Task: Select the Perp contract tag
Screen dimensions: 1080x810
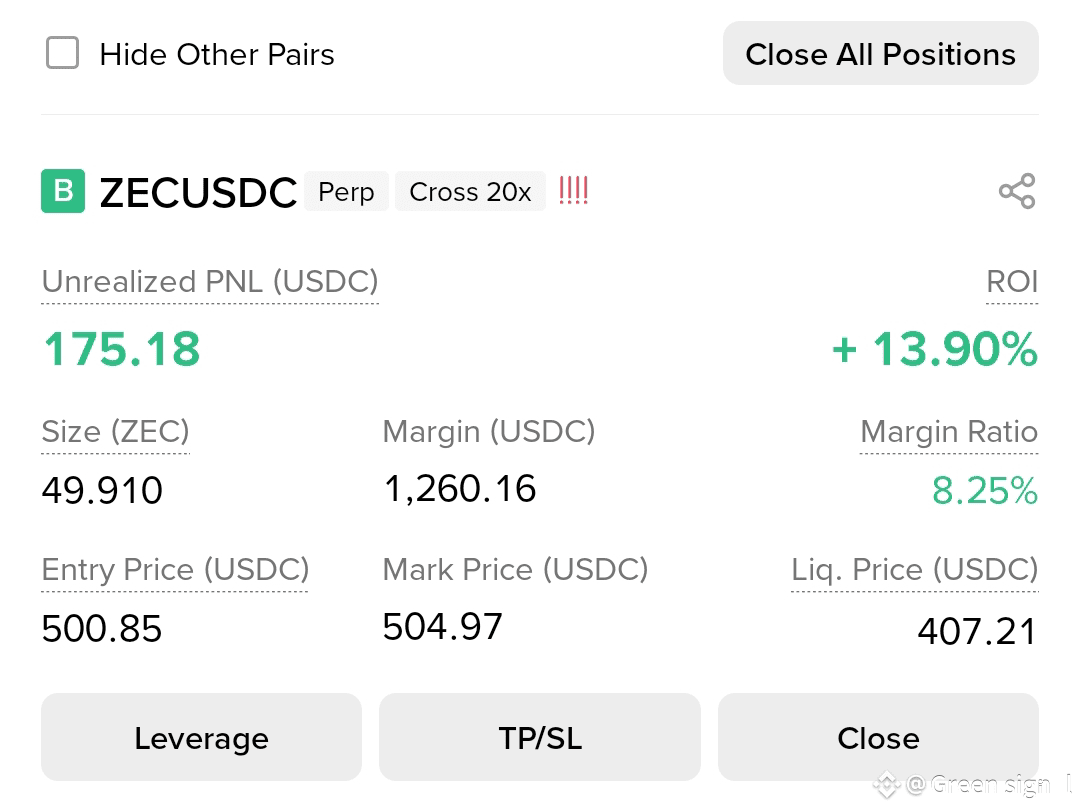Action: point(346,191)
